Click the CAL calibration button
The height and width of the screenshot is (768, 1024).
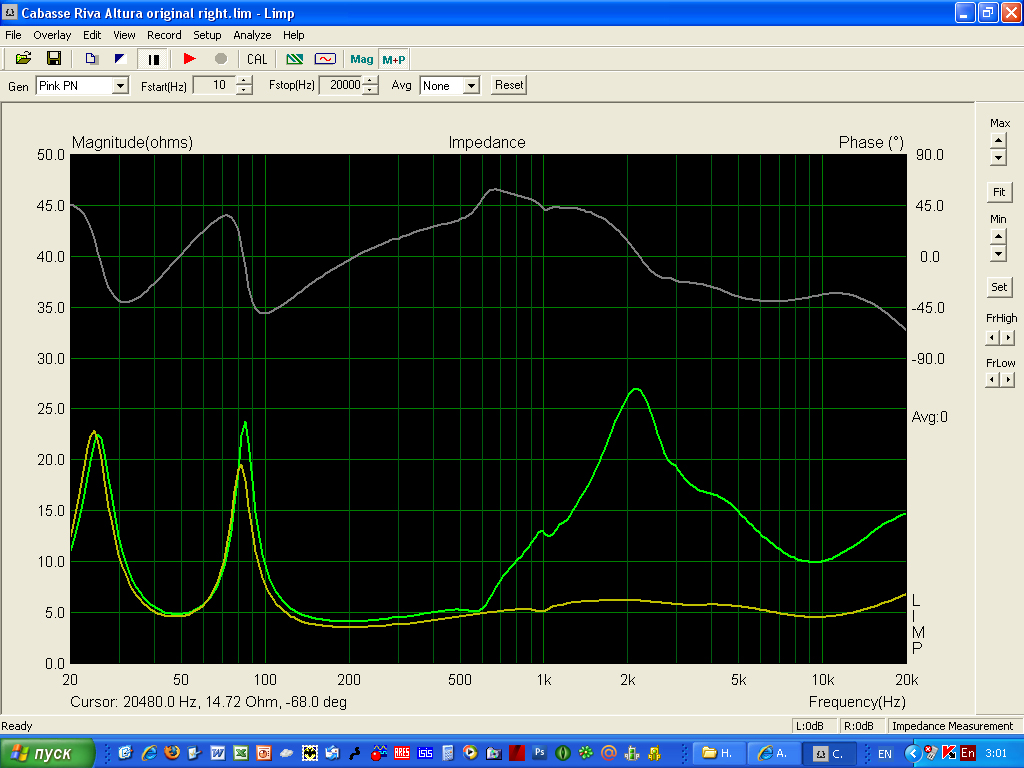257,59
